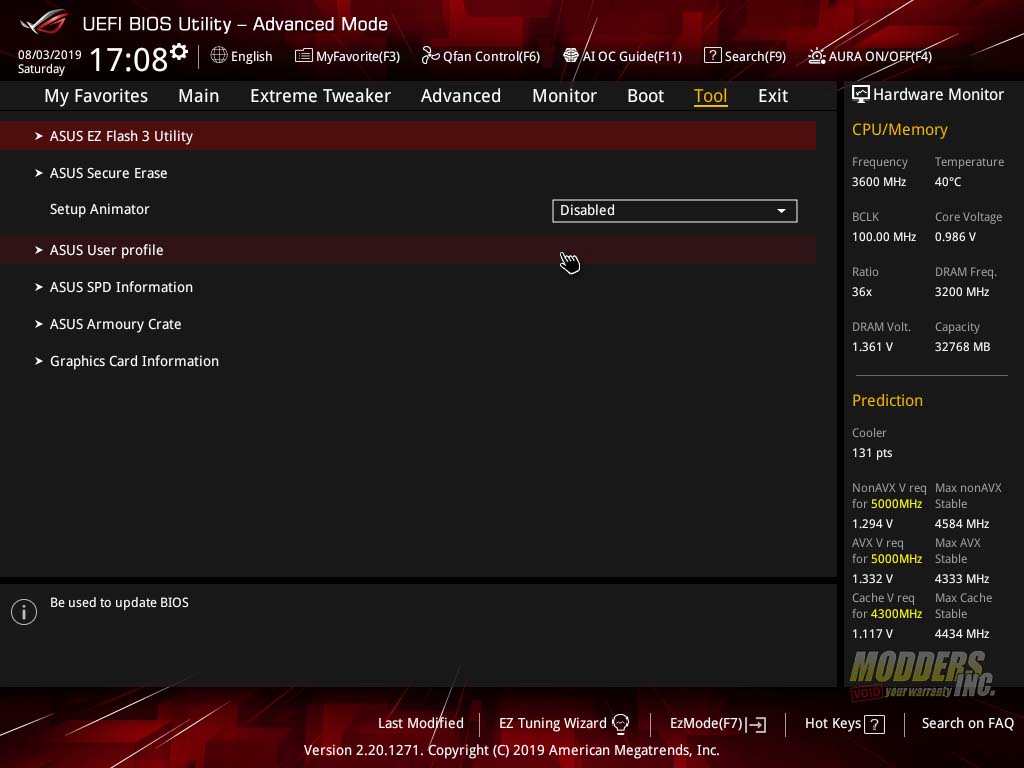Open the My Favorites tab
The image size is (1024, 768).
click(x=96, y=96)
